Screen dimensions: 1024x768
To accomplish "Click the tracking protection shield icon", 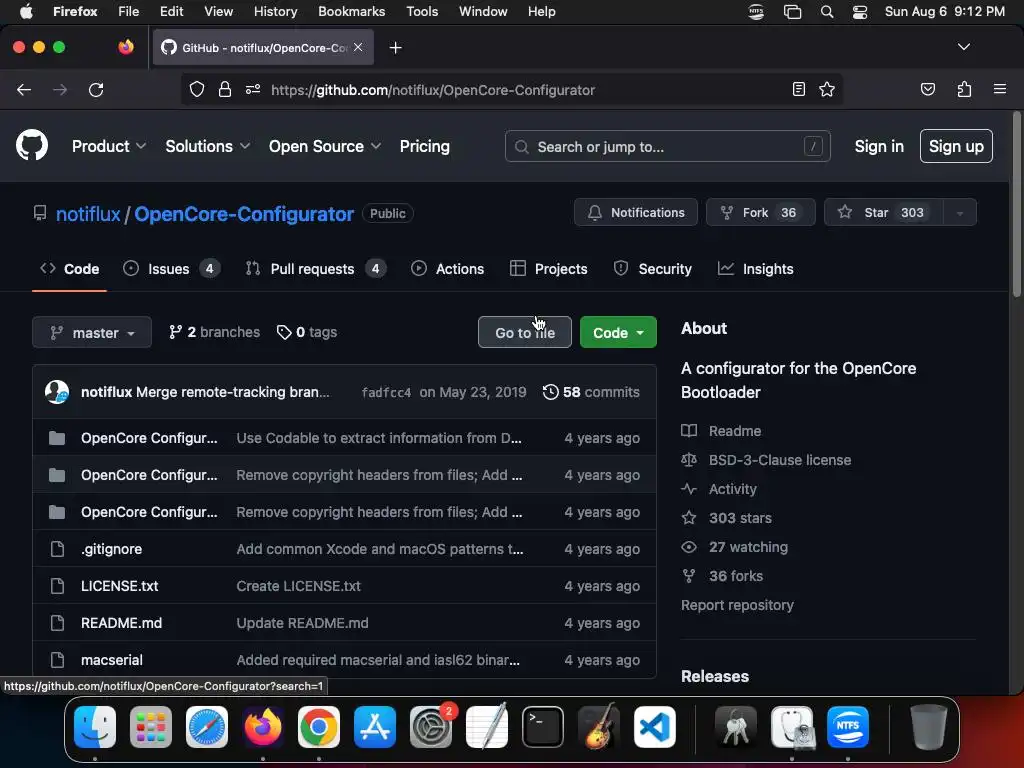I will [197, 89].
